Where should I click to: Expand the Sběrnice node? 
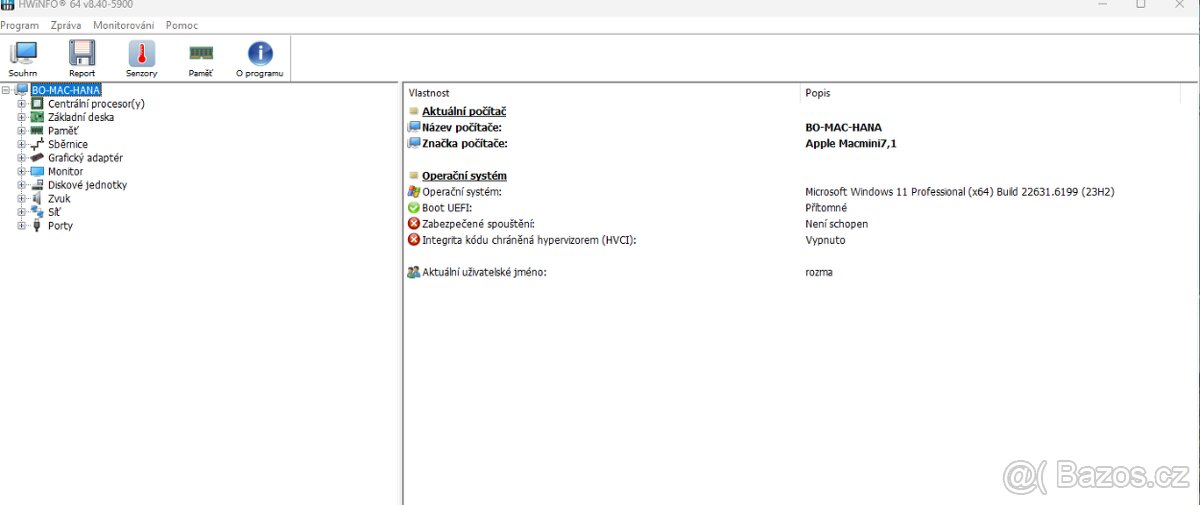(x=22, y=144)
